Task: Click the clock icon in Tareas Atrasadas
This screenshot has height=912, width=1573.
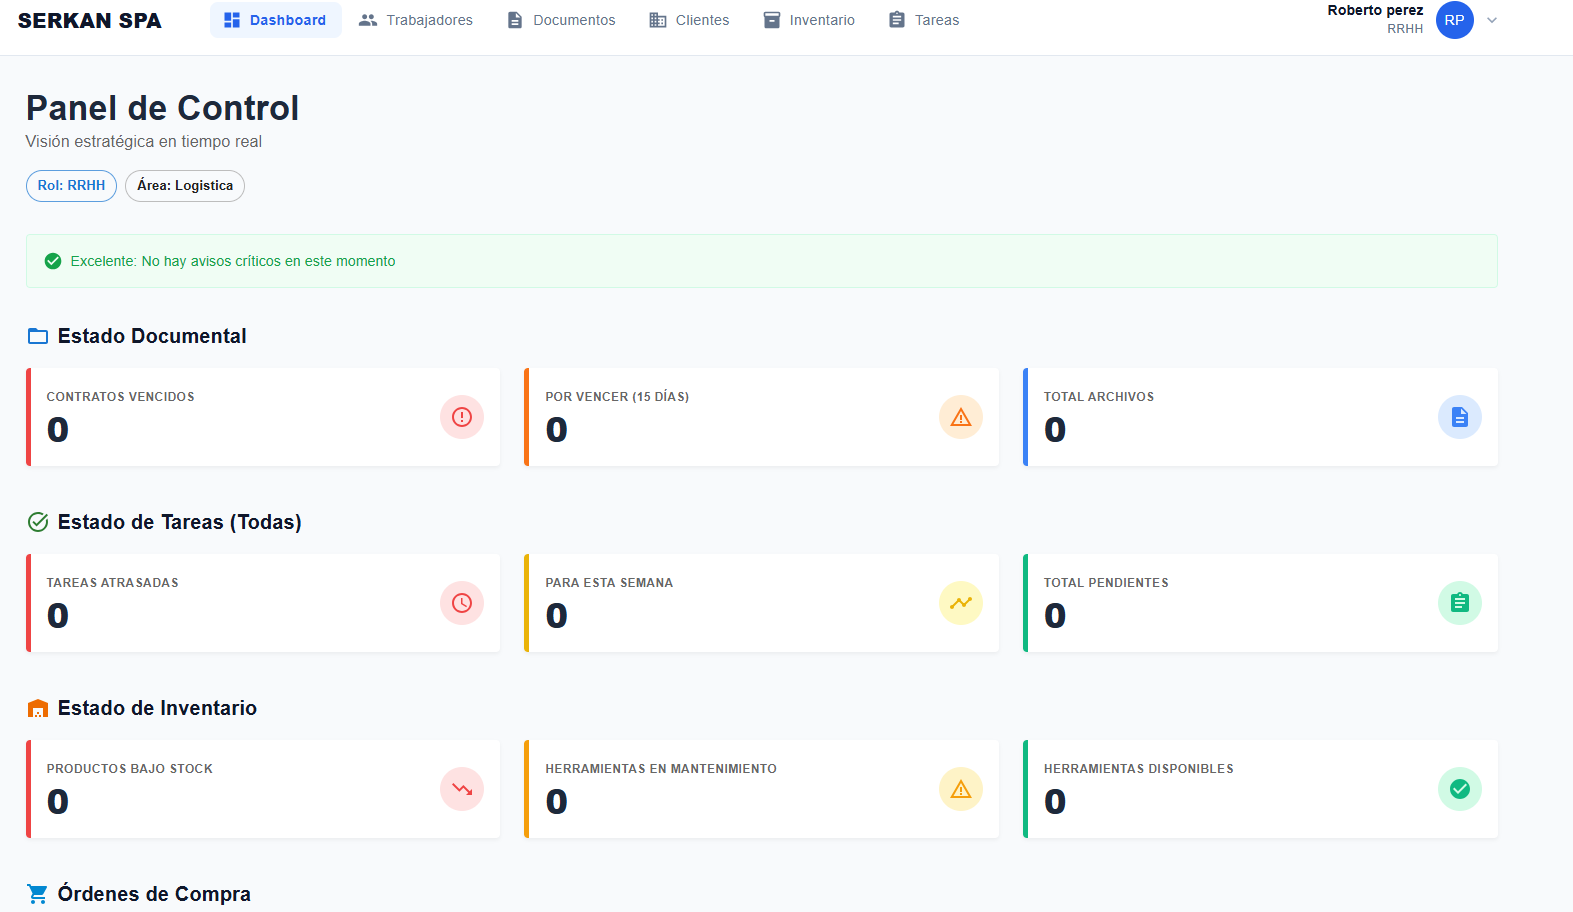Action: pyautogui.click(x=461, y=603)
